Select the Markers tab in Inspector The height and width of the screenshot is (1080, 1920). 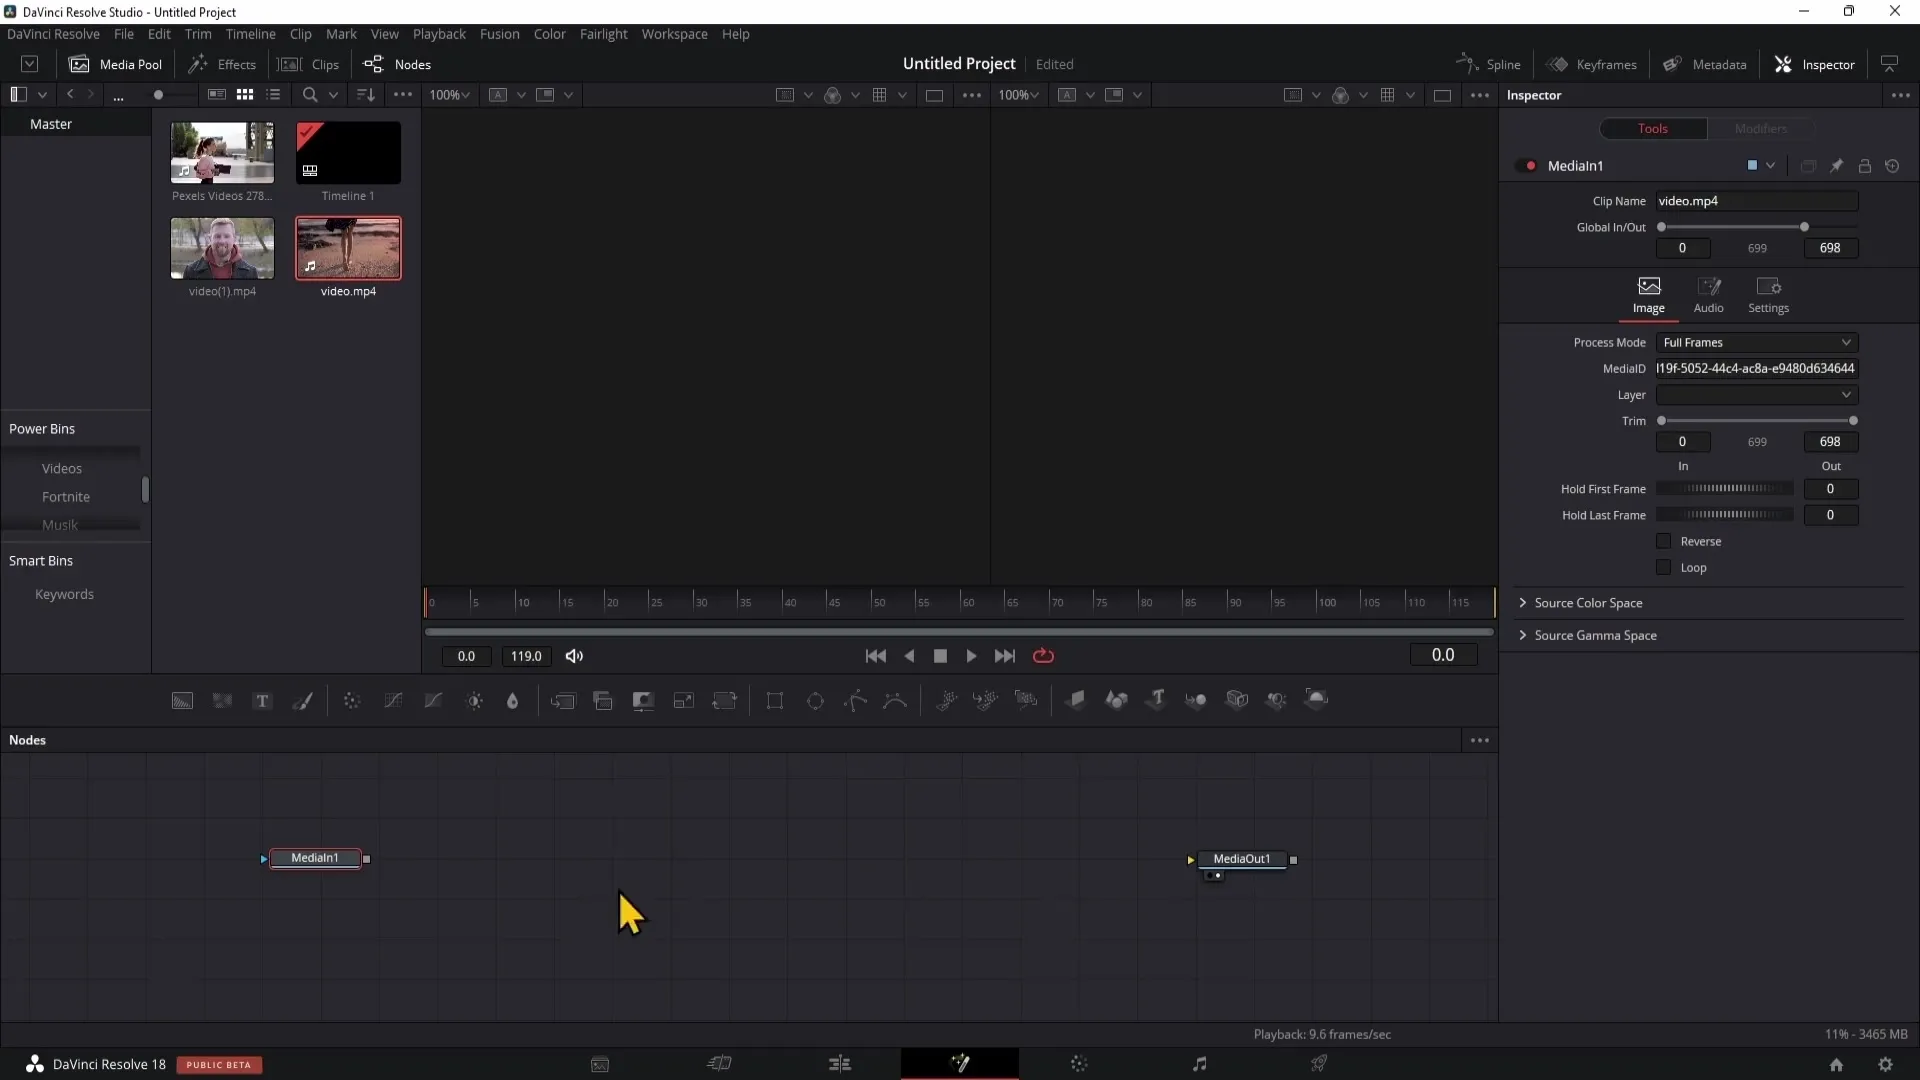1760,128
